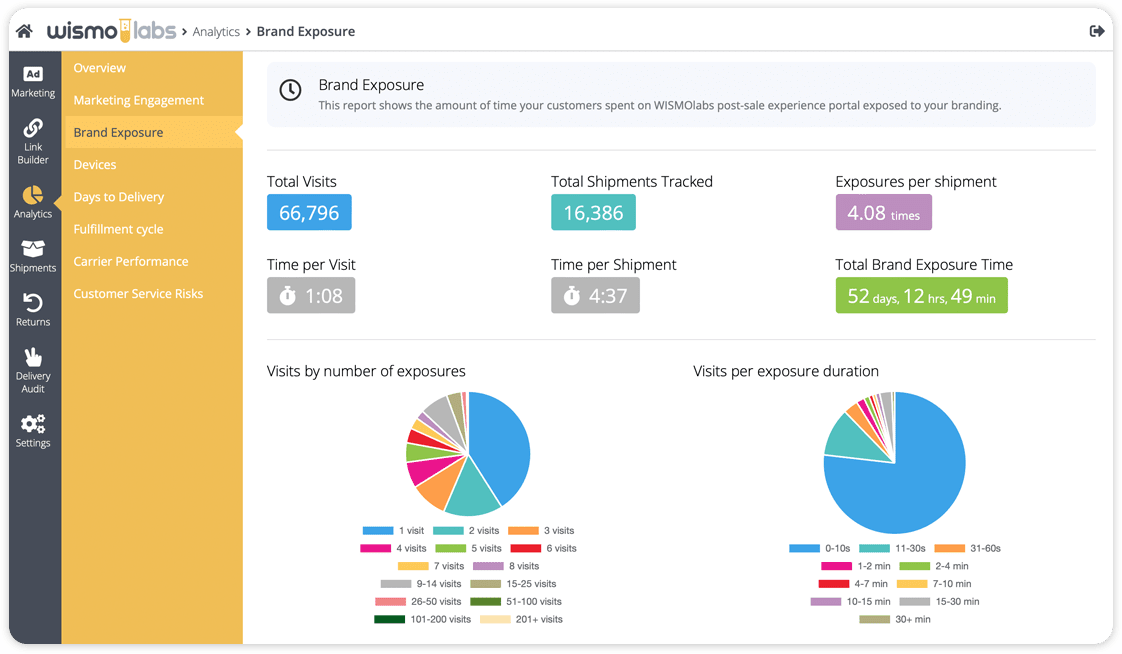Viewport: 1122px width, 654px height.
Task: Select the Devices report
Action: pyautogui.click(x=94, y=165)
